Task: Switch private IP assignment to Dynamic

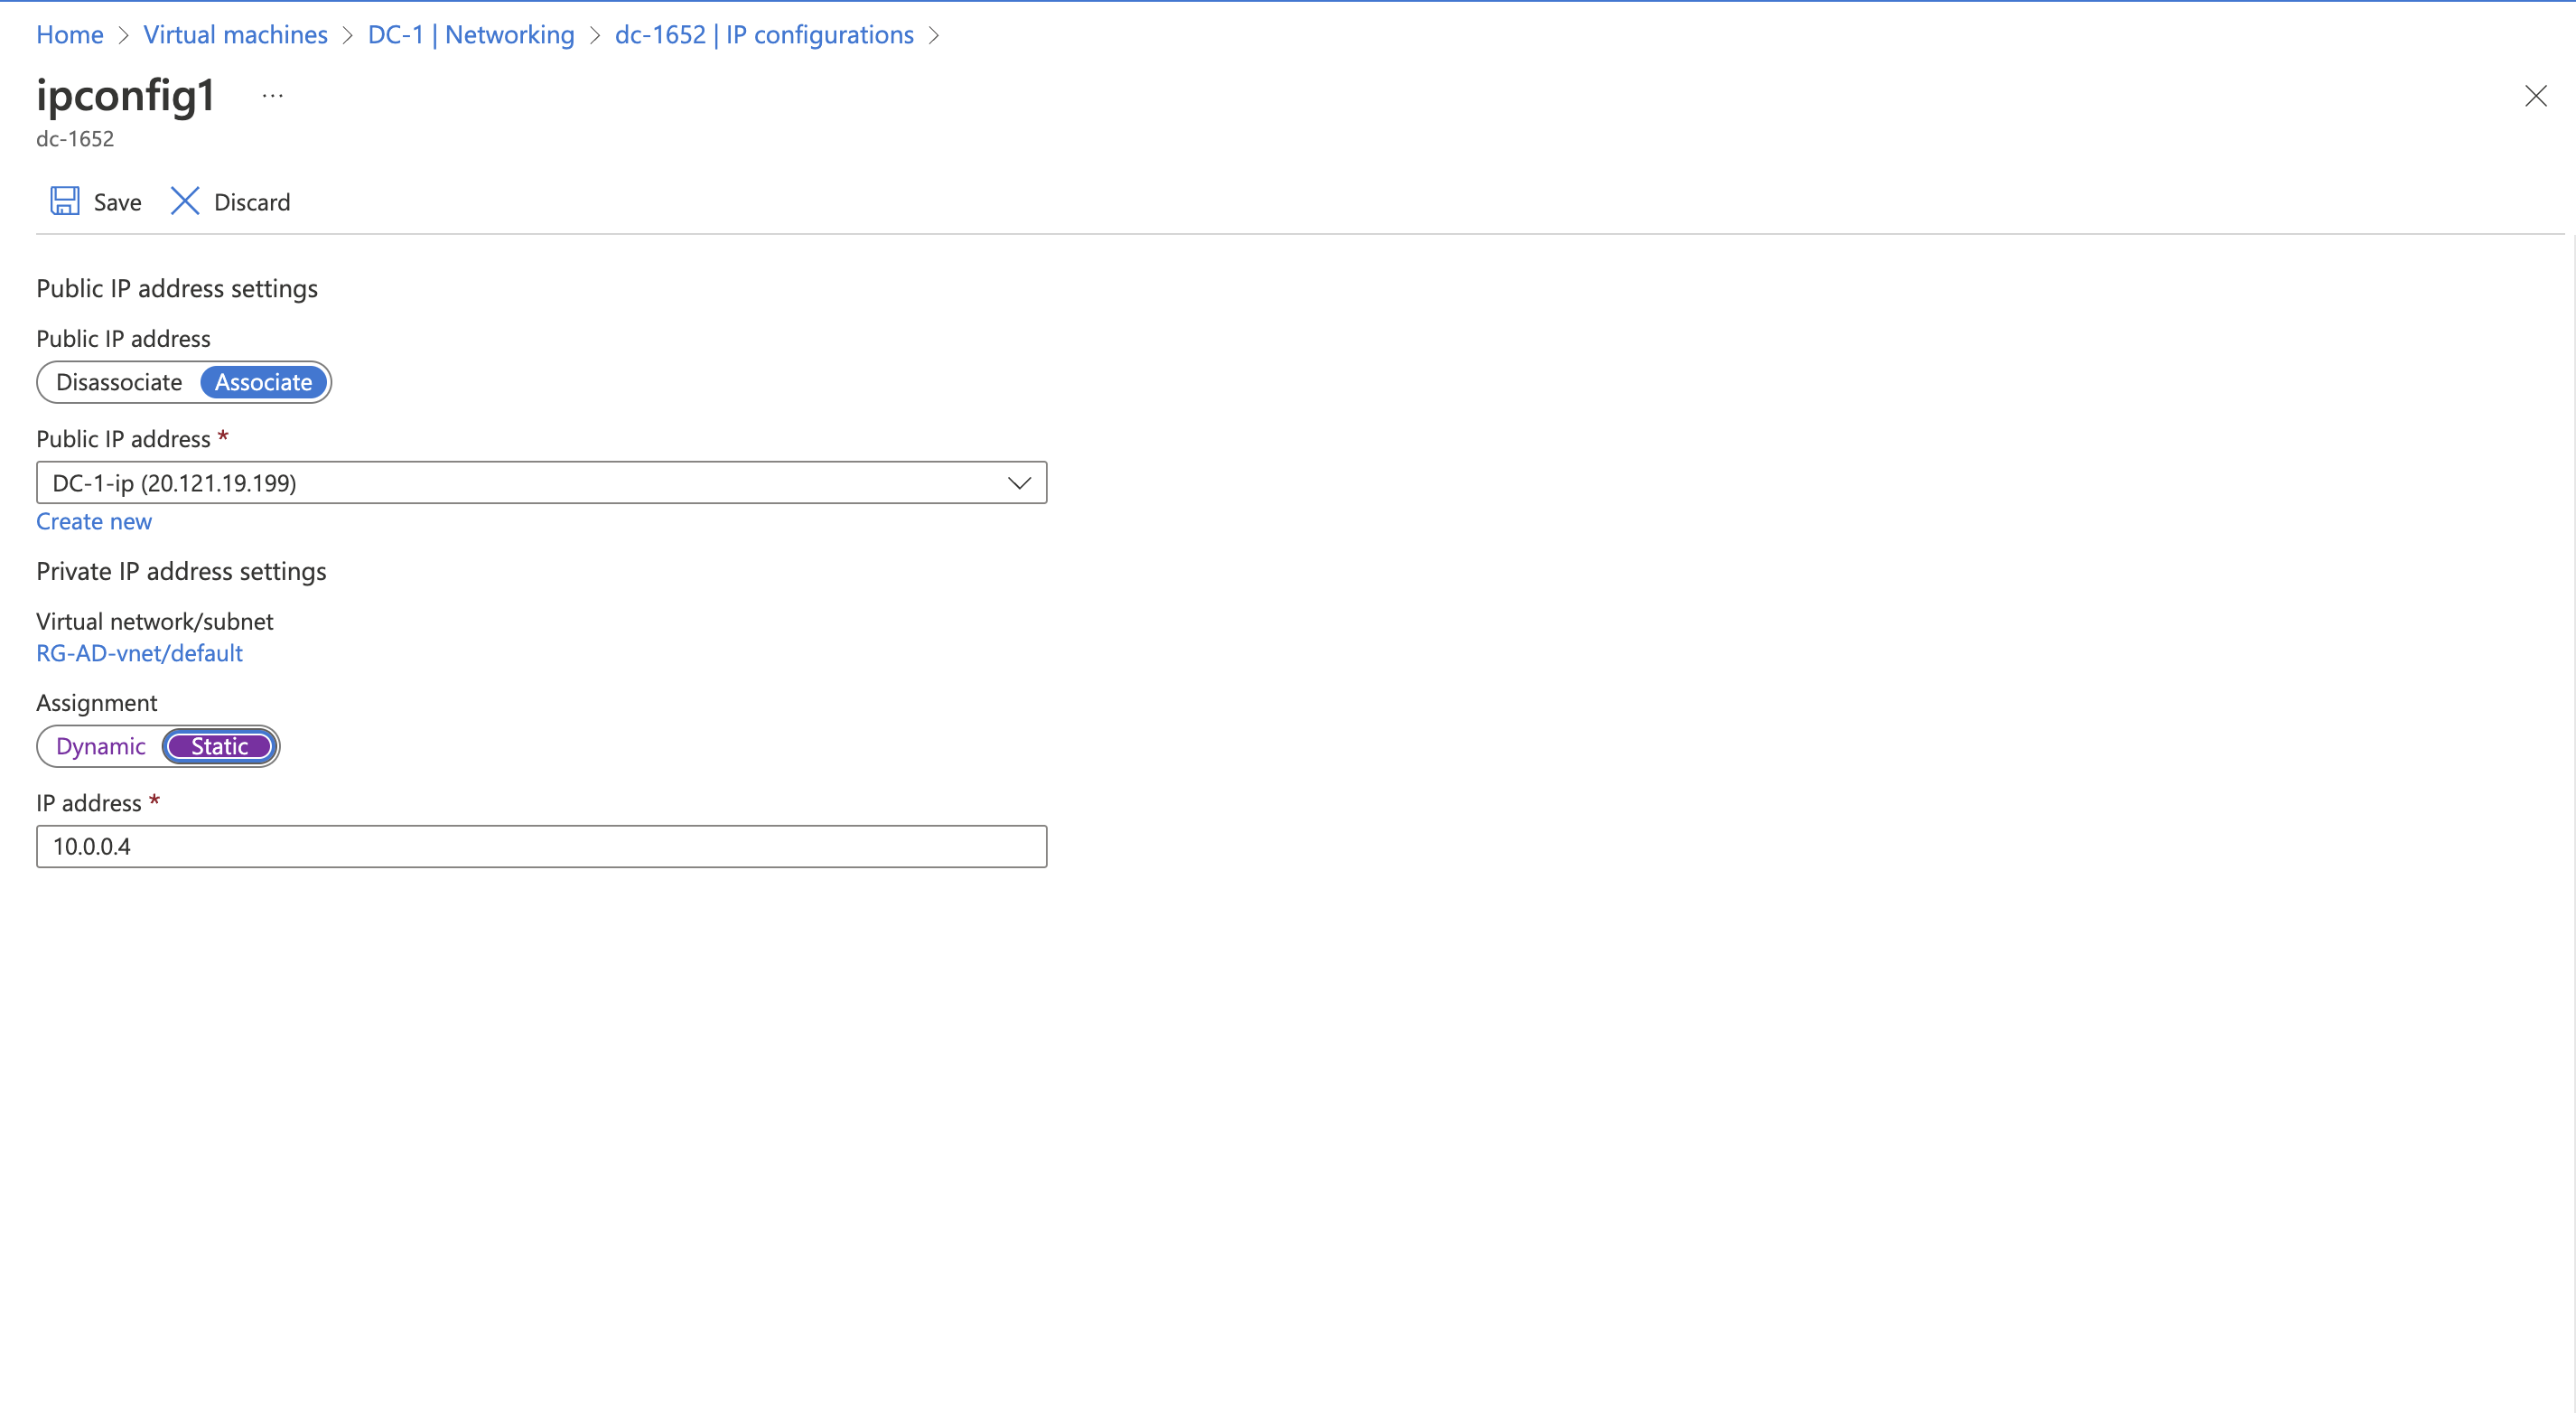Action: [99, 744]
